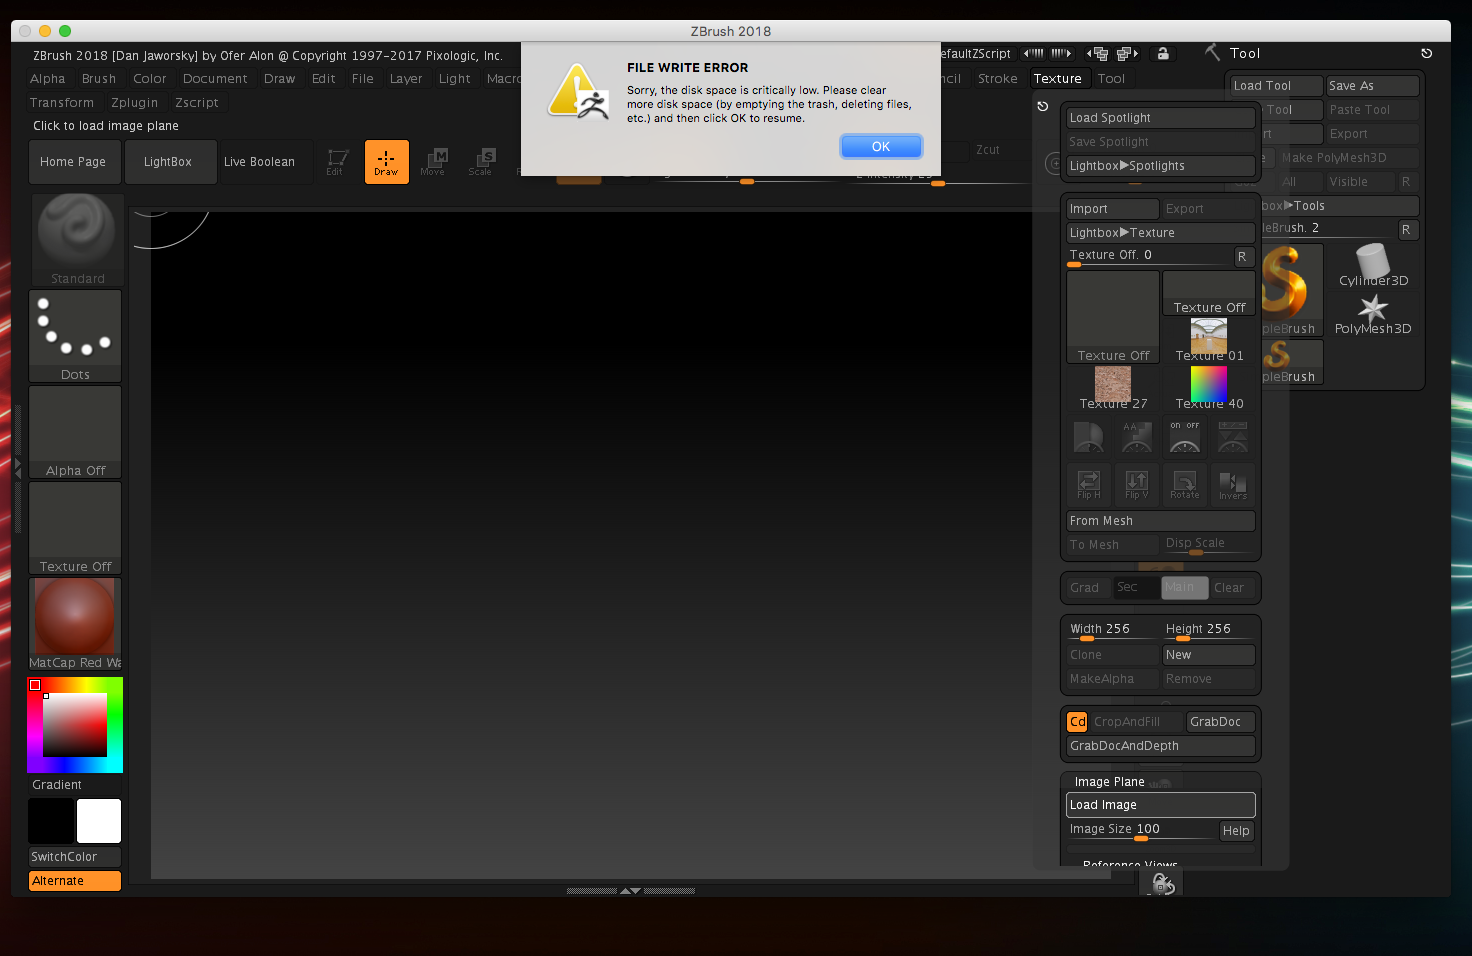This screenshot has height=956, width=1472.
Task: Select Texture 40 rainbow thumbnail
Action: (1209, 389)
